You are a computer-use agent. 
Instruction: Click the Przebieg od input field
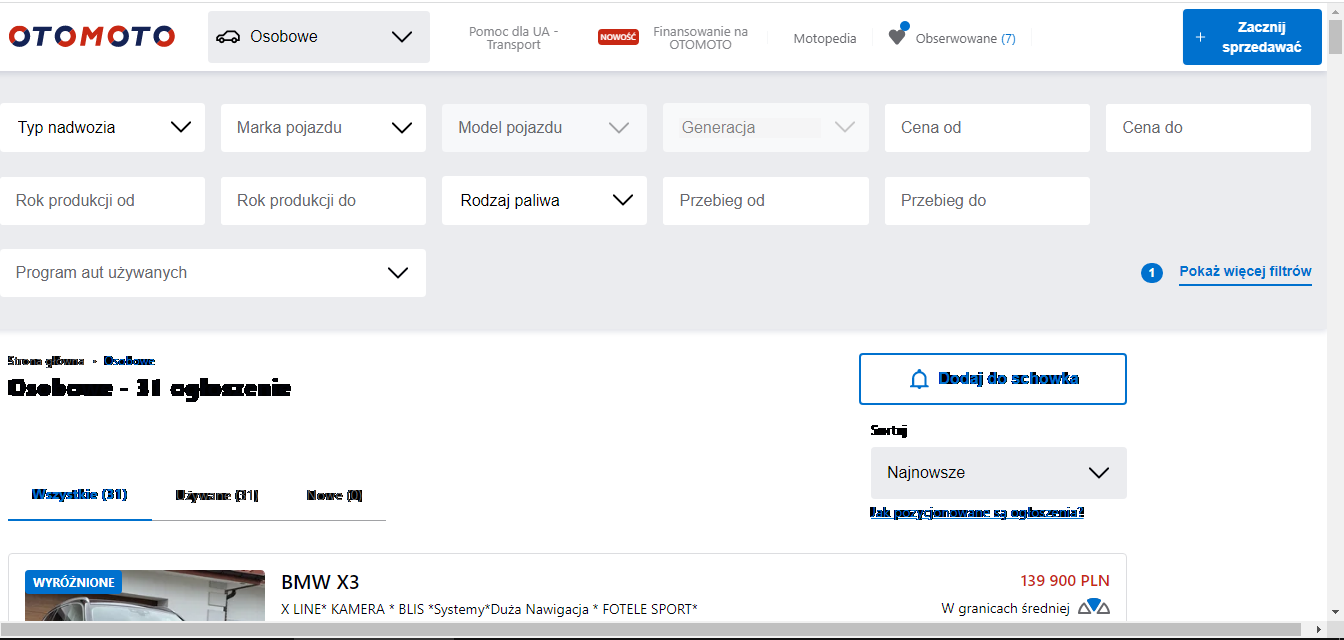(766, 200)
